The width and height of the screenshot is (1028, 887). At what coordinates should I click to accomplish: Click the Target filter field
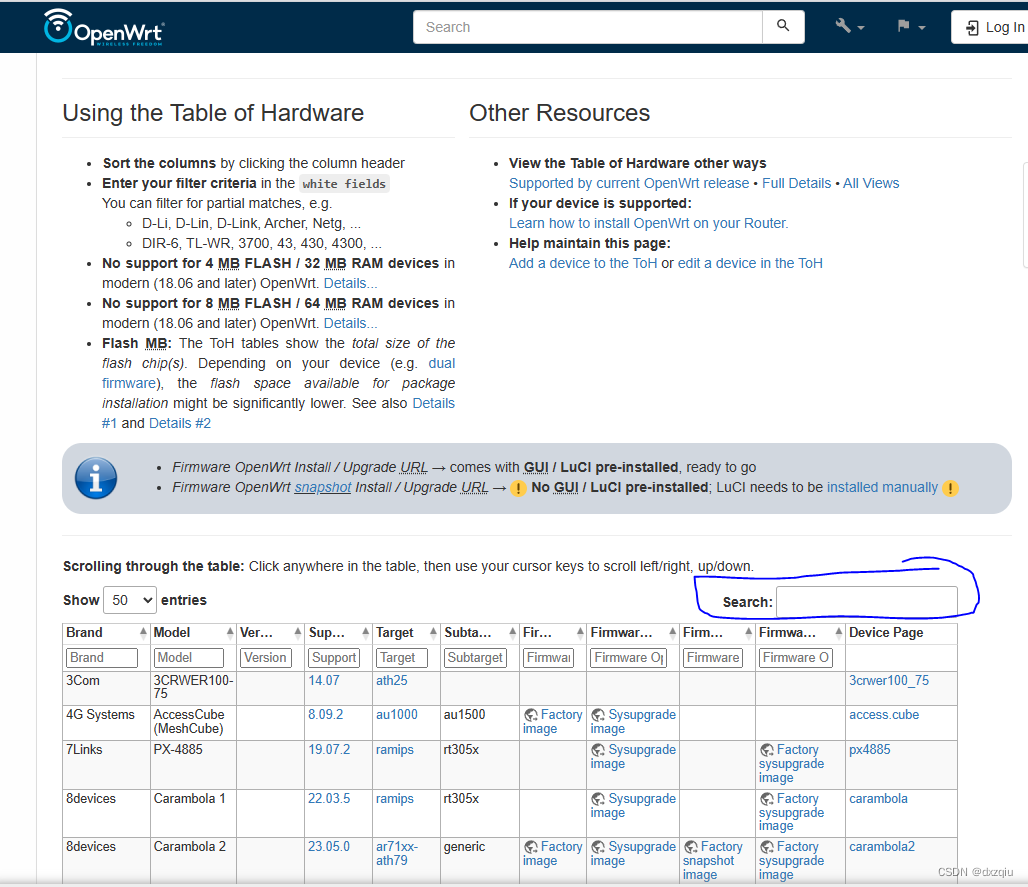pos(402,658)
